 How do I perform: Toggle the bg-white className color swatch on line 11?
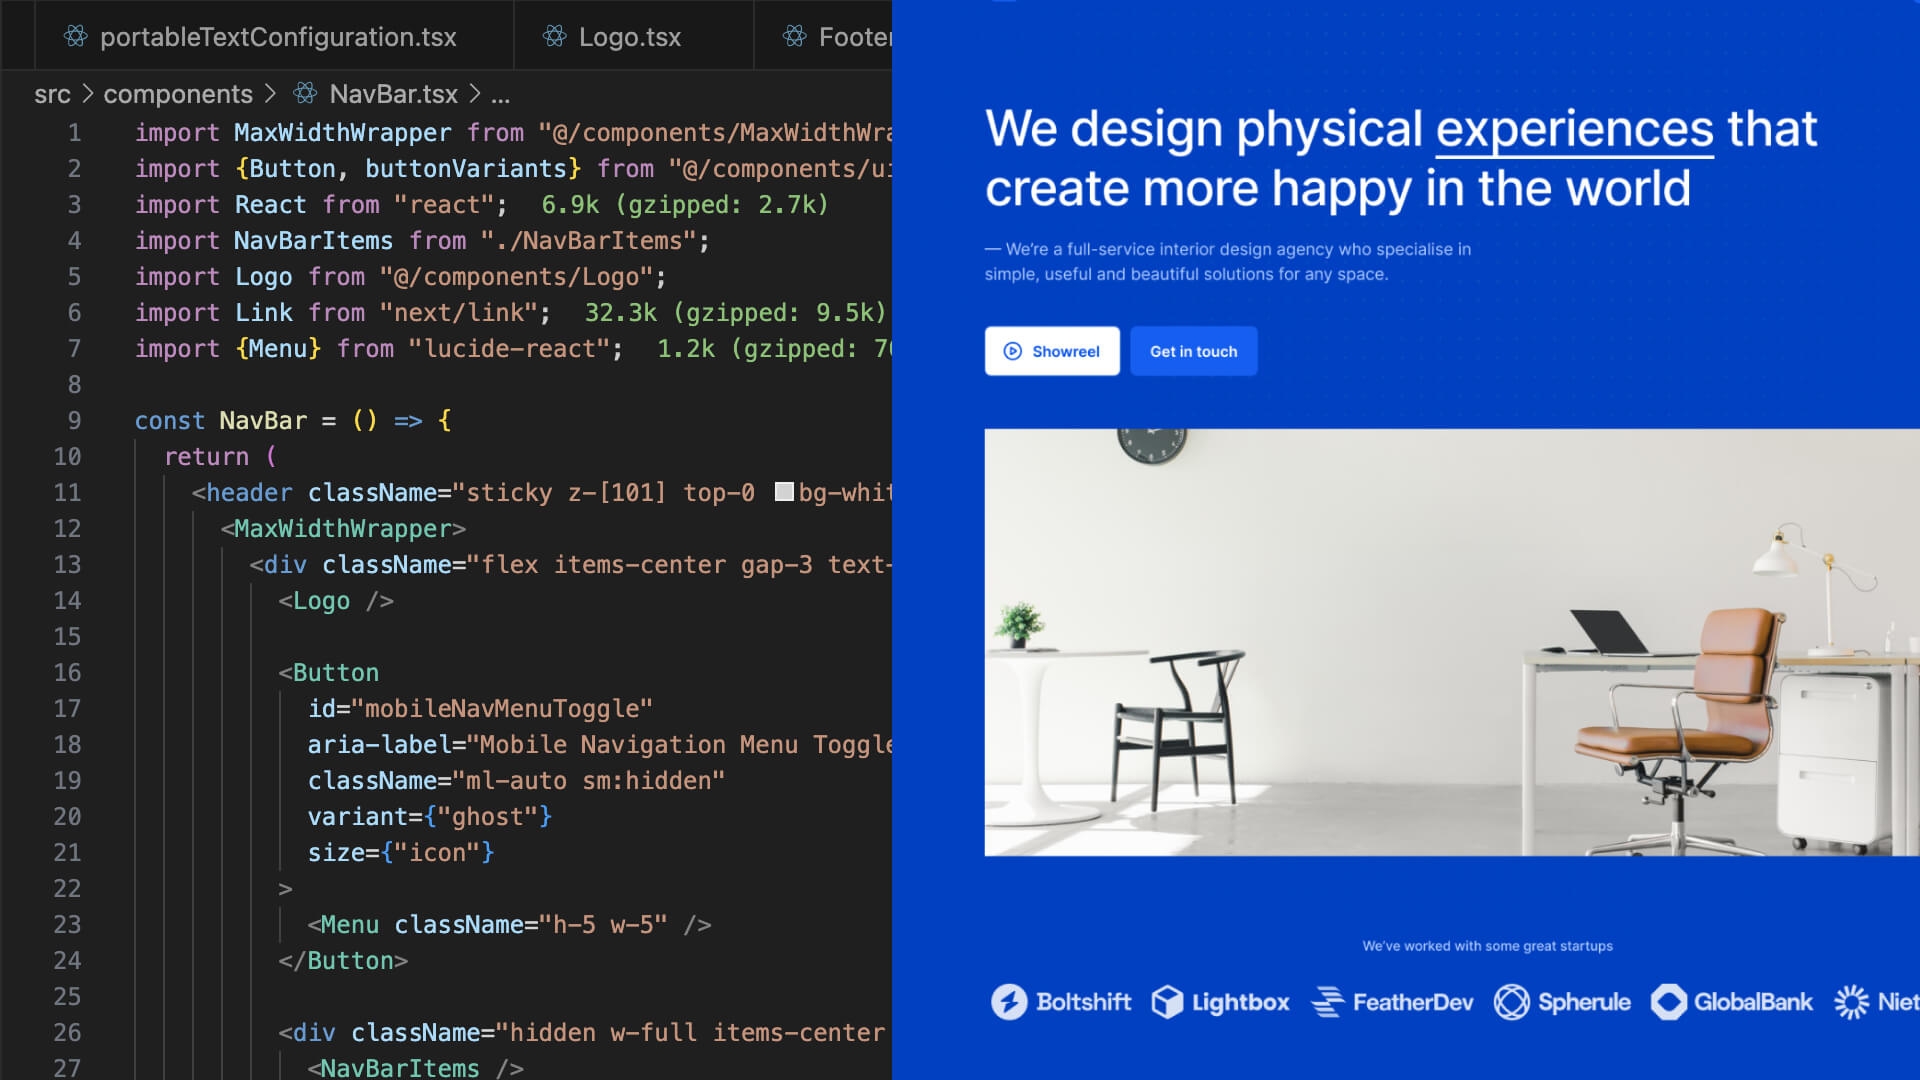pyautogui.click(x=779, y=492)
